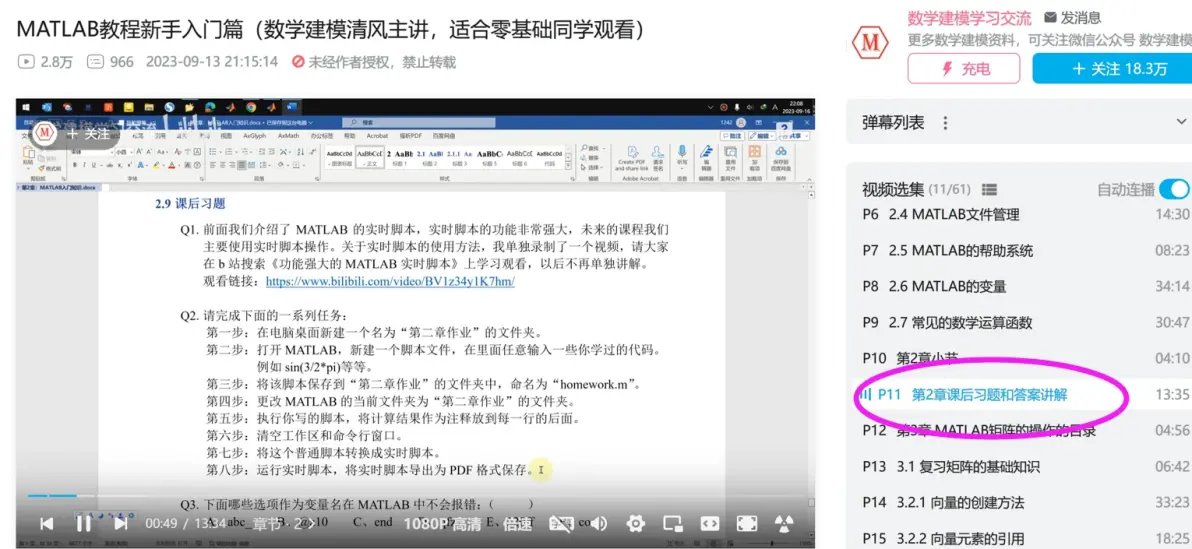Click the 听写 microphone icon in Word
The width and height of the screenshot is (1192, 549).
click(682, 156)
